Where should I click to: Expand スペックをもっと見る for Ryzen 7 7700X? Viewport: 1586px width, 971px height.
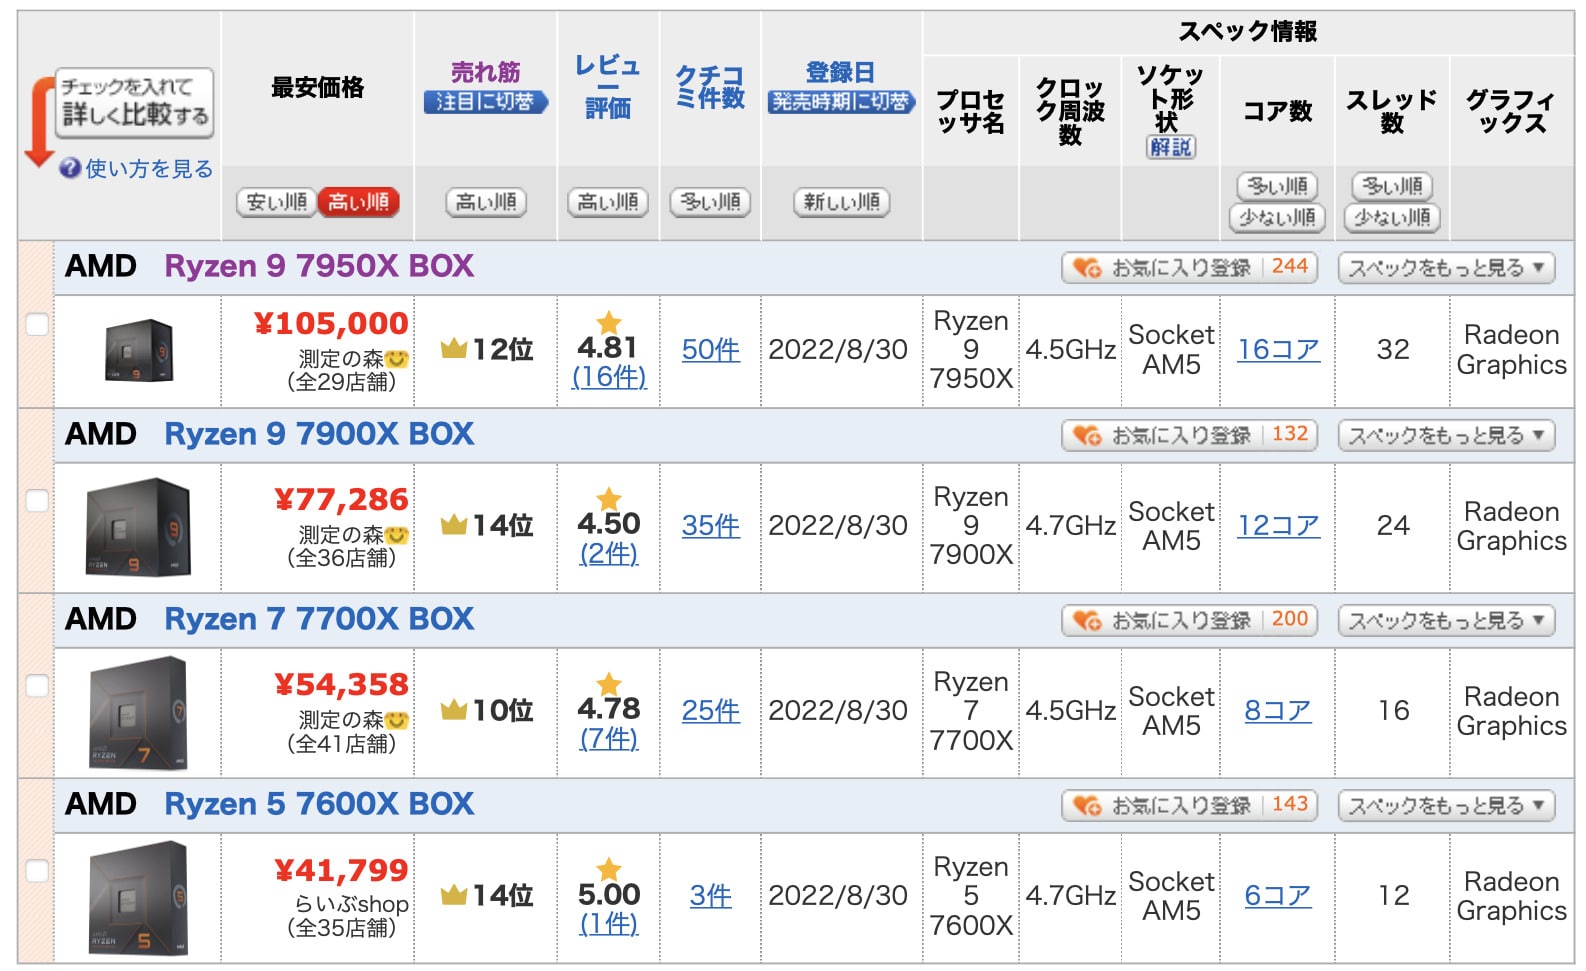coord(1446,620)
